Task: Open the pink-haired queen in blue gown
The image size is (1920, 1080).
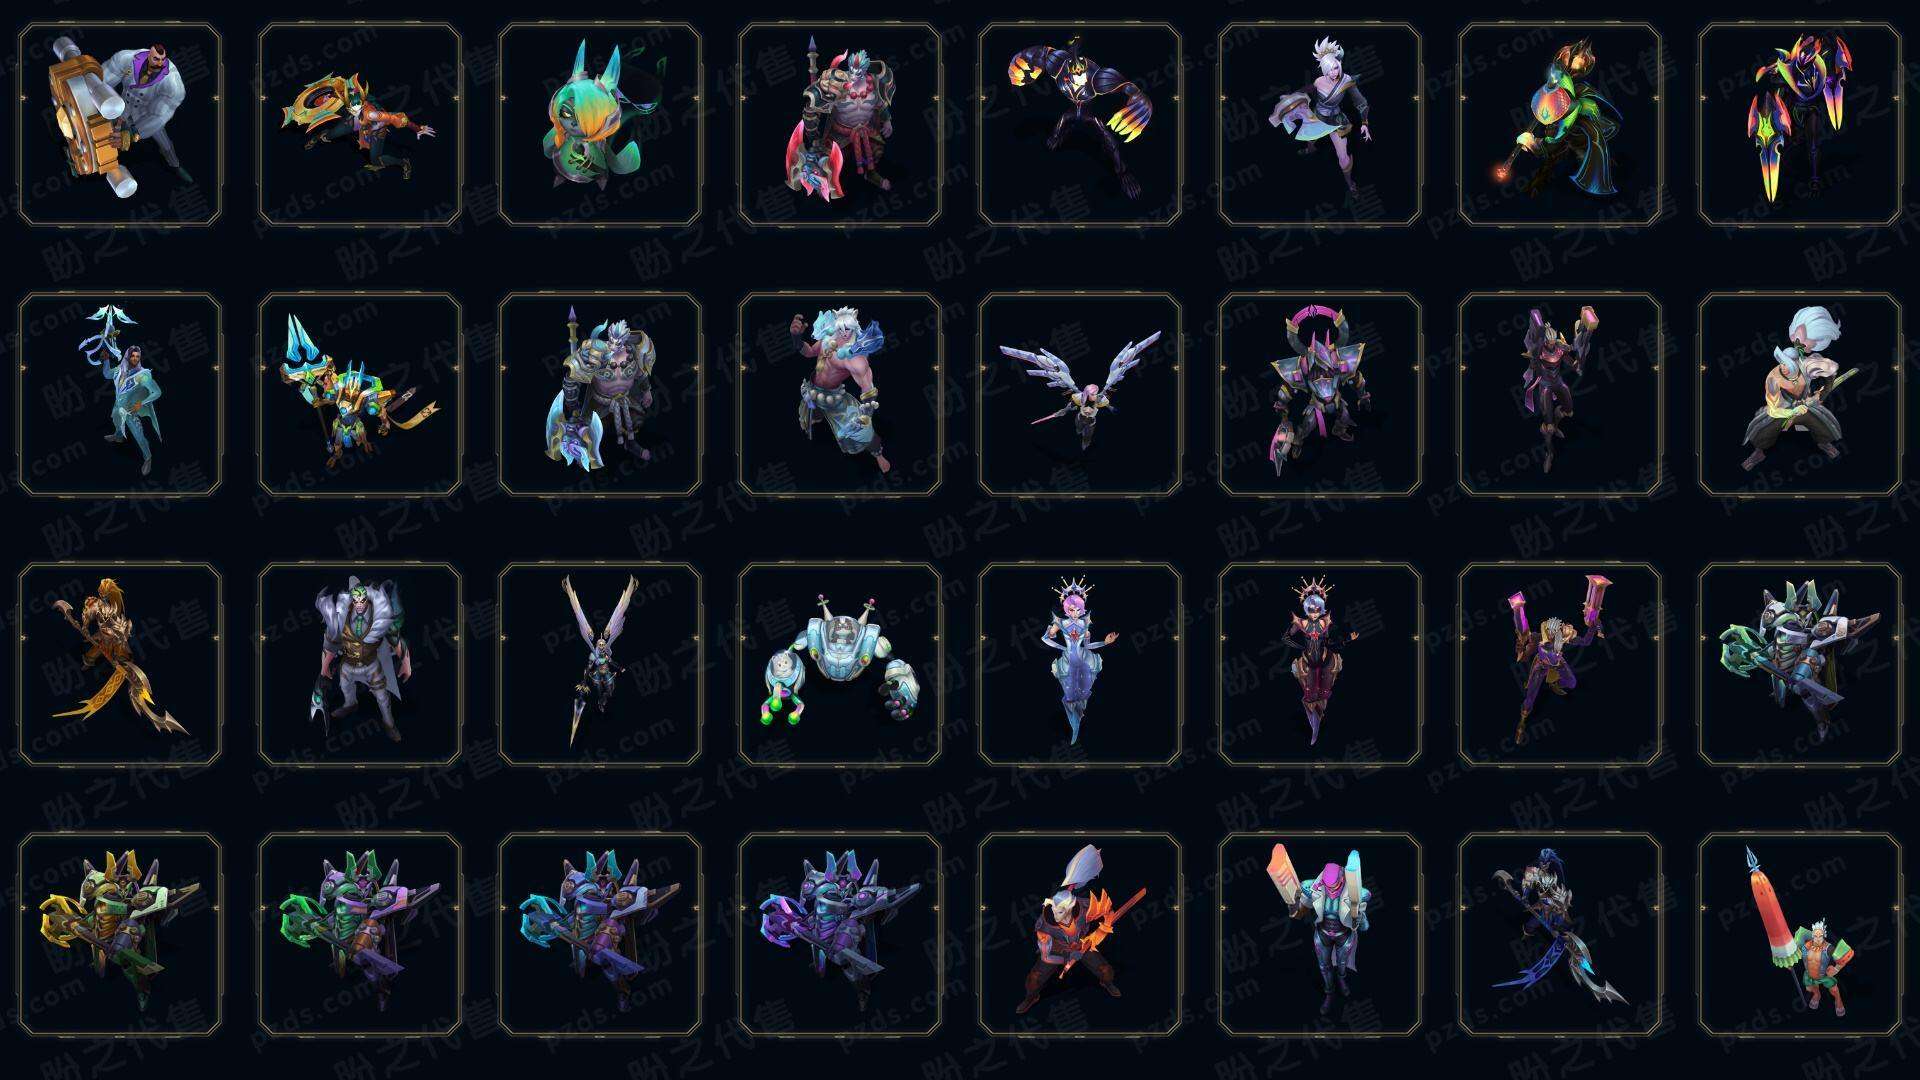Action: (x=1080, y=664)
